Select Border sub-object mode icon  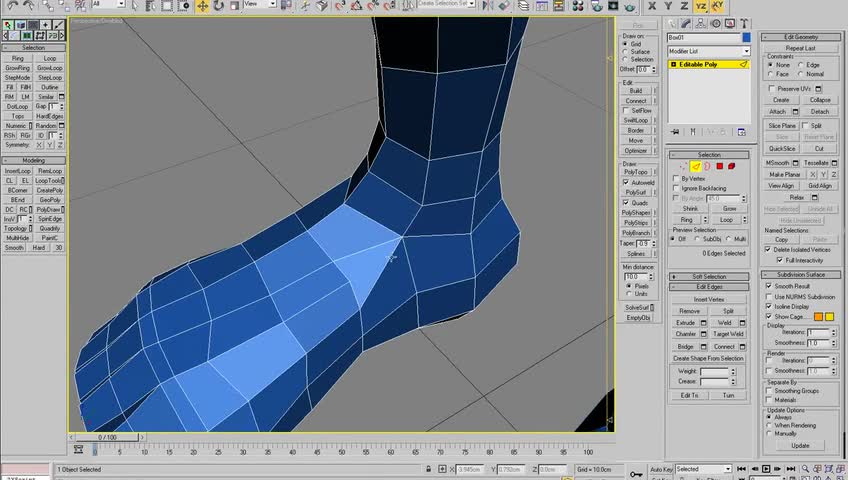pyautogui.click(x=707, y=166)
